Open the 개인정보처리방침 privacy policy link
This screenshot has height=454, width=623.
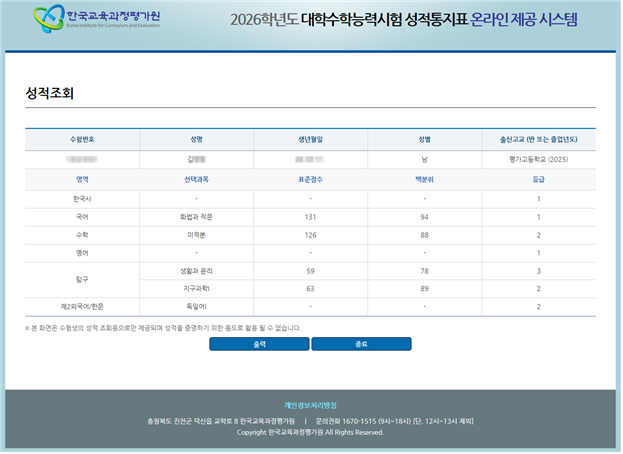tap(310, 405)
